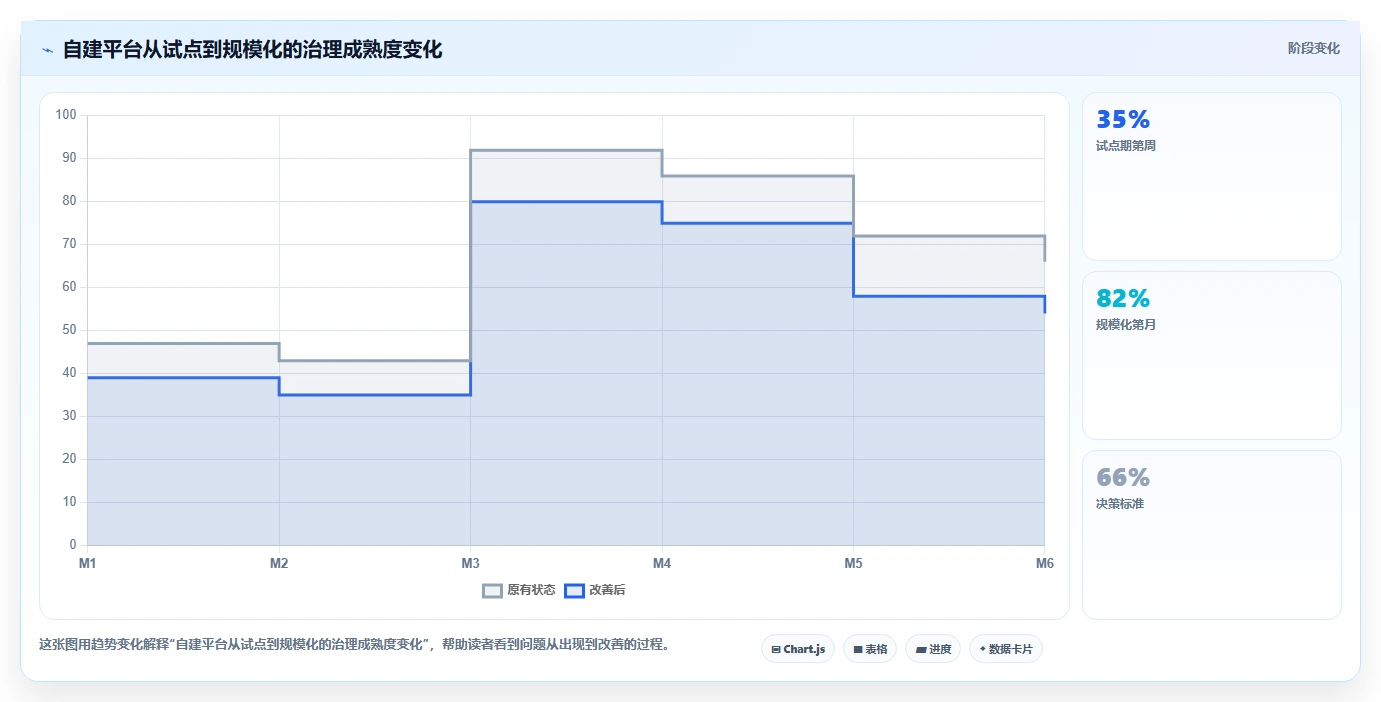Open the 35% 试点期第周 card
This screenshot has width=1381, height=702.
(x=1211, y=177)
